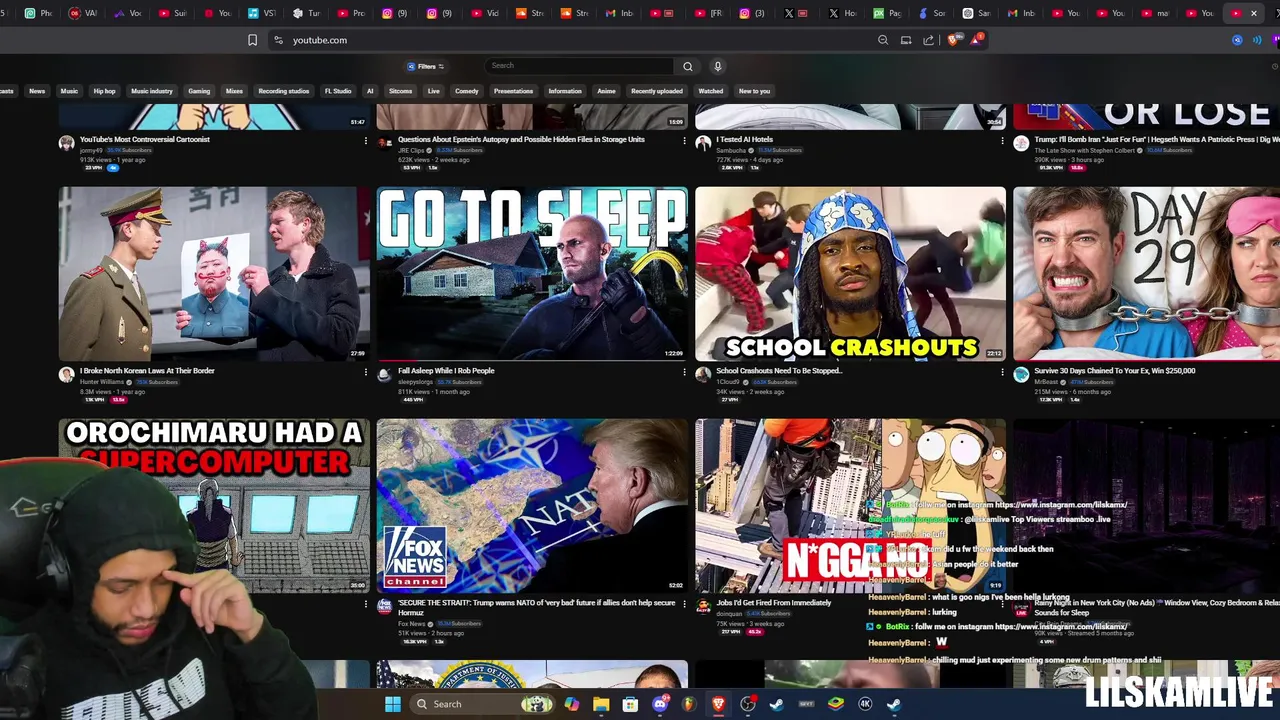1280x720 pixels.
Task: Open Discord from the taskbar
Action: coord(660,704)
